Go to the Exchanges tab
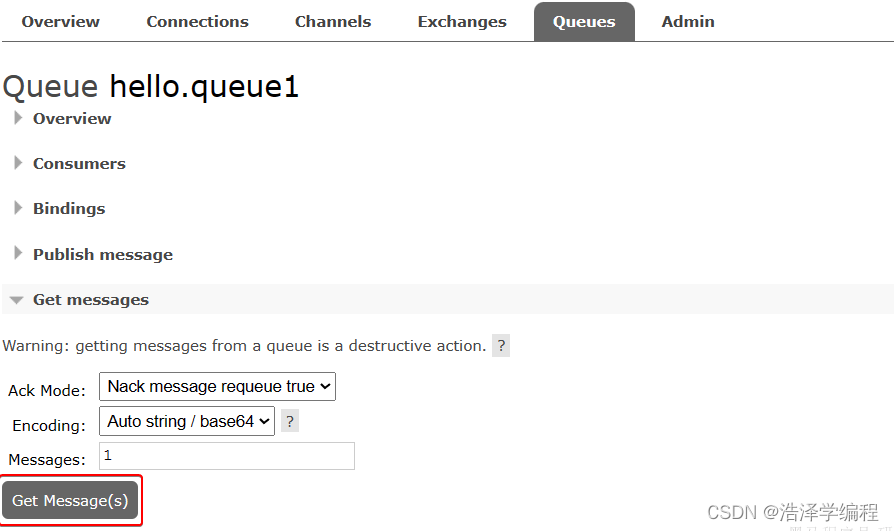Viewport: 894px width, 531px height. (x=462, y=22)
